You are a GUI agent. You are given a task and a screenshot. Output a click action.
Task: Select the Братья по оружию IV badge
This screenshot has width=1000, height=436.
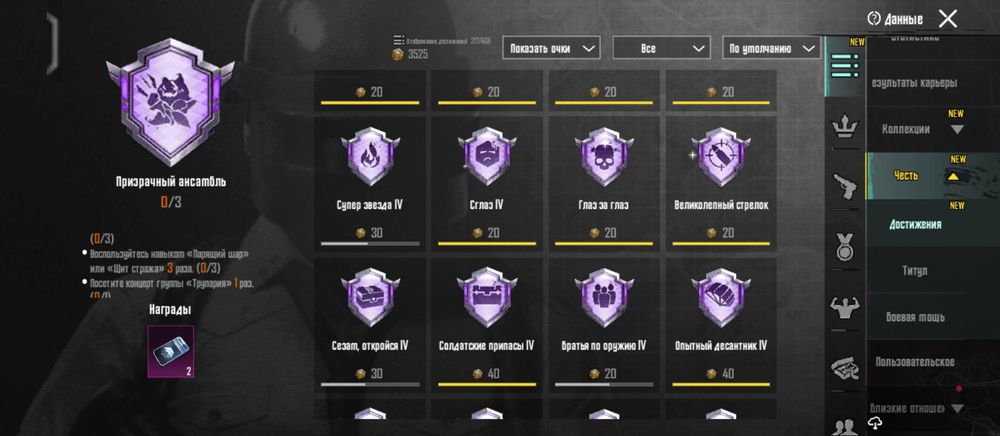(x=603, y=297)
